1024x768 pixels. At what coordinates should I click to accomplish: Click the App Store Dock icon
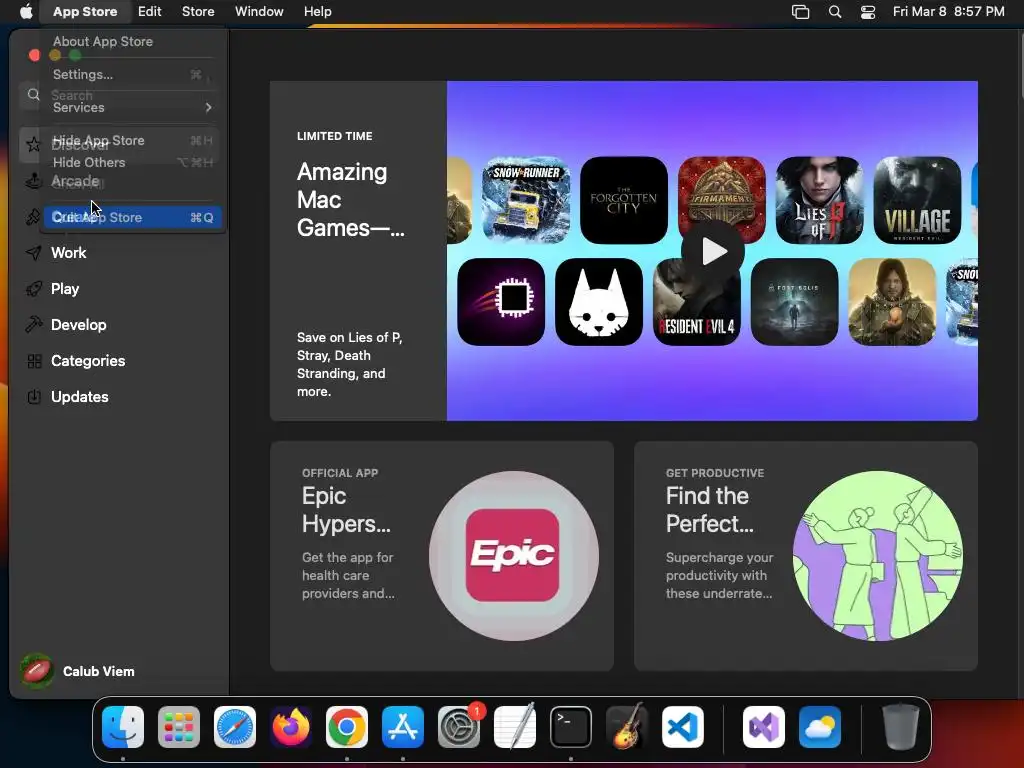tap(403, 727)
